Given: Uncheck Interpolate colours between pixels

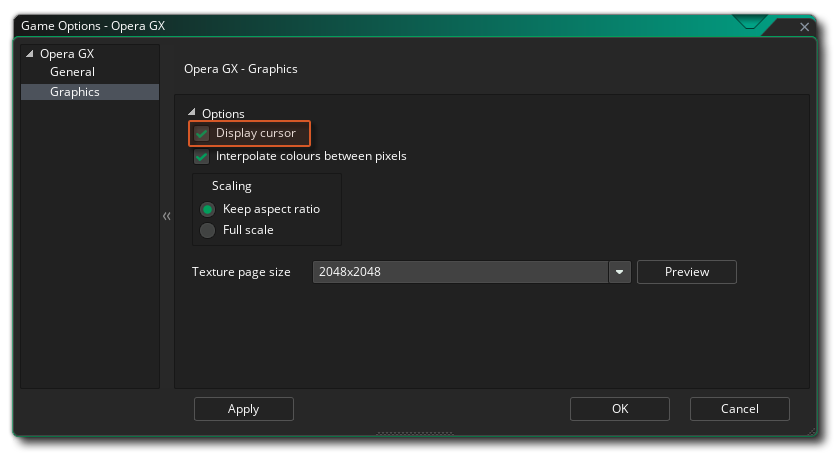Looking at the screenshot, I should point(202,156).
